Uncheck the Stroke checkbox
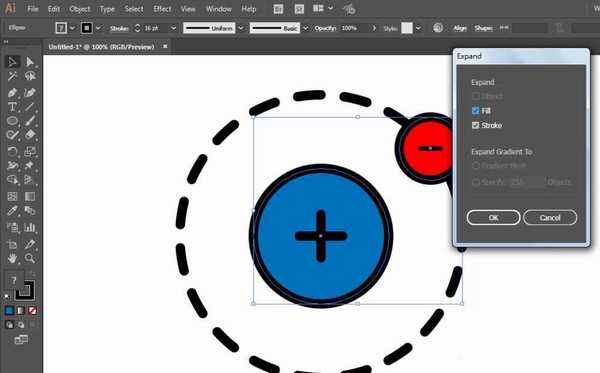This screenshot has width=600, height=373. pyautogui.click(x=476, y=125)
